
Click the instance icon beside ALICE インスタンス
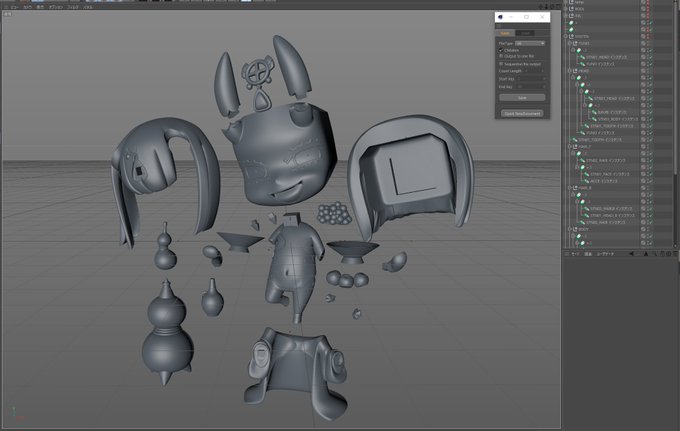tap(586, 181)
